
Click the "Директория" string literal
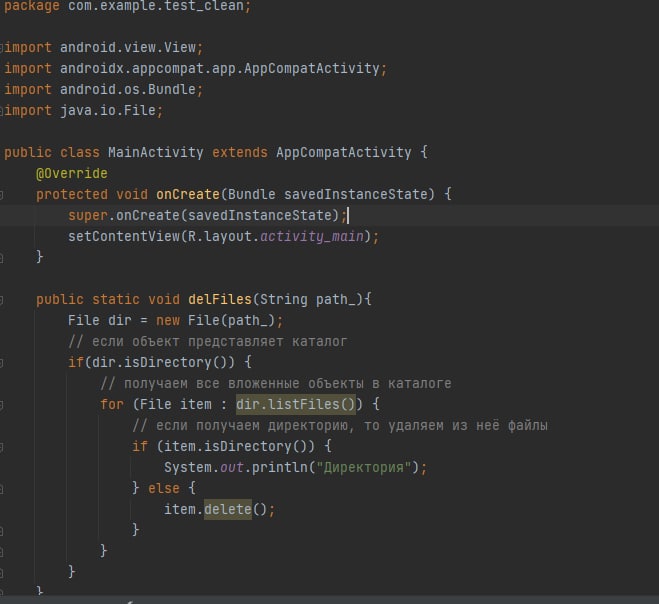pos(364,467)
